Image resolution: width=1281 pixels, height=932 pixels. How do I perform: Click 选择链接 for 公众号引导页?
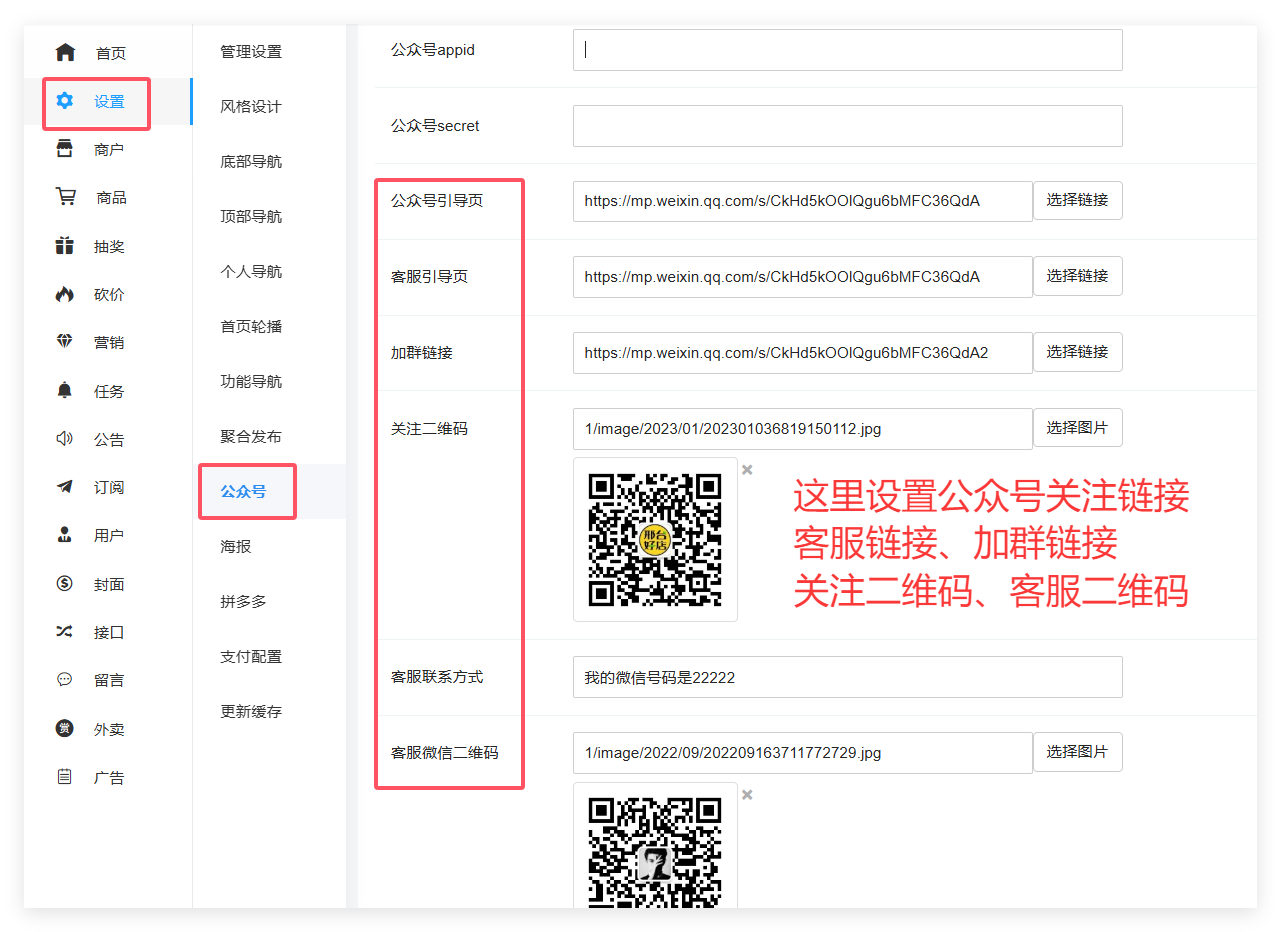(1077, 200)
